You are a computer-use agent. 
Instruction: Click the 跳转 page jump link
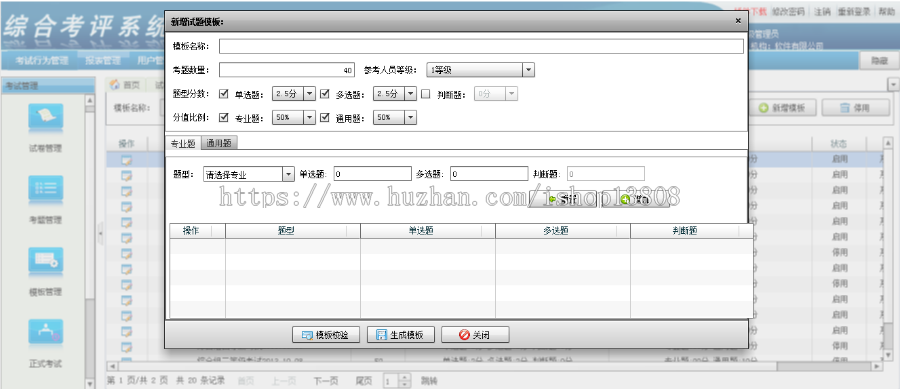click(x=429, y=380)
